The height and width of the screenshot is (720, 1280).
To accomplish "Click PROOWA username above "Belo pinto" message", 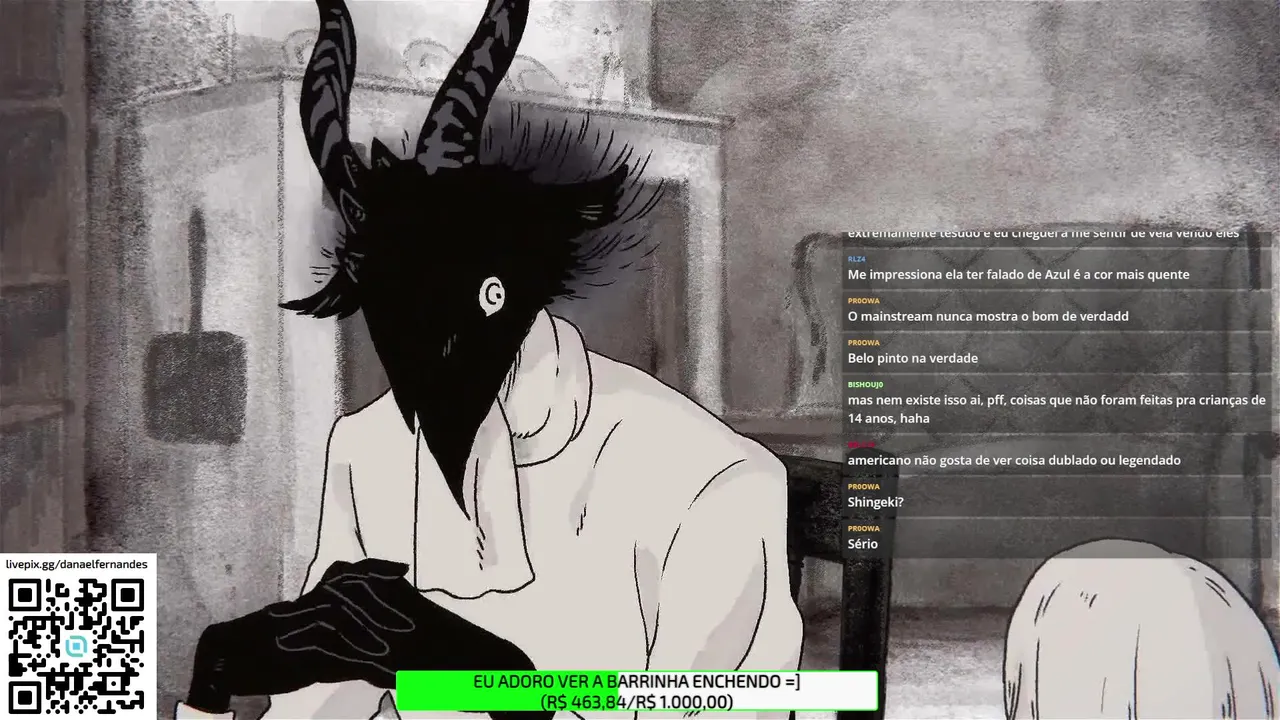I will point(863,343).
